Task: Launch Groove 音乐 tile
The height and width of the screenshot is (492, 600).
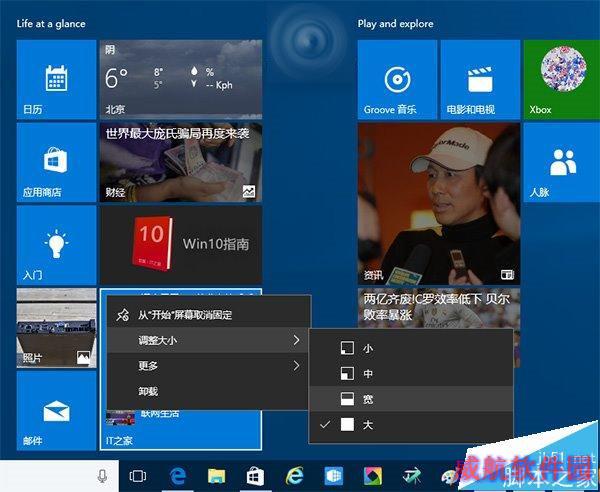Action: [397, 80]
